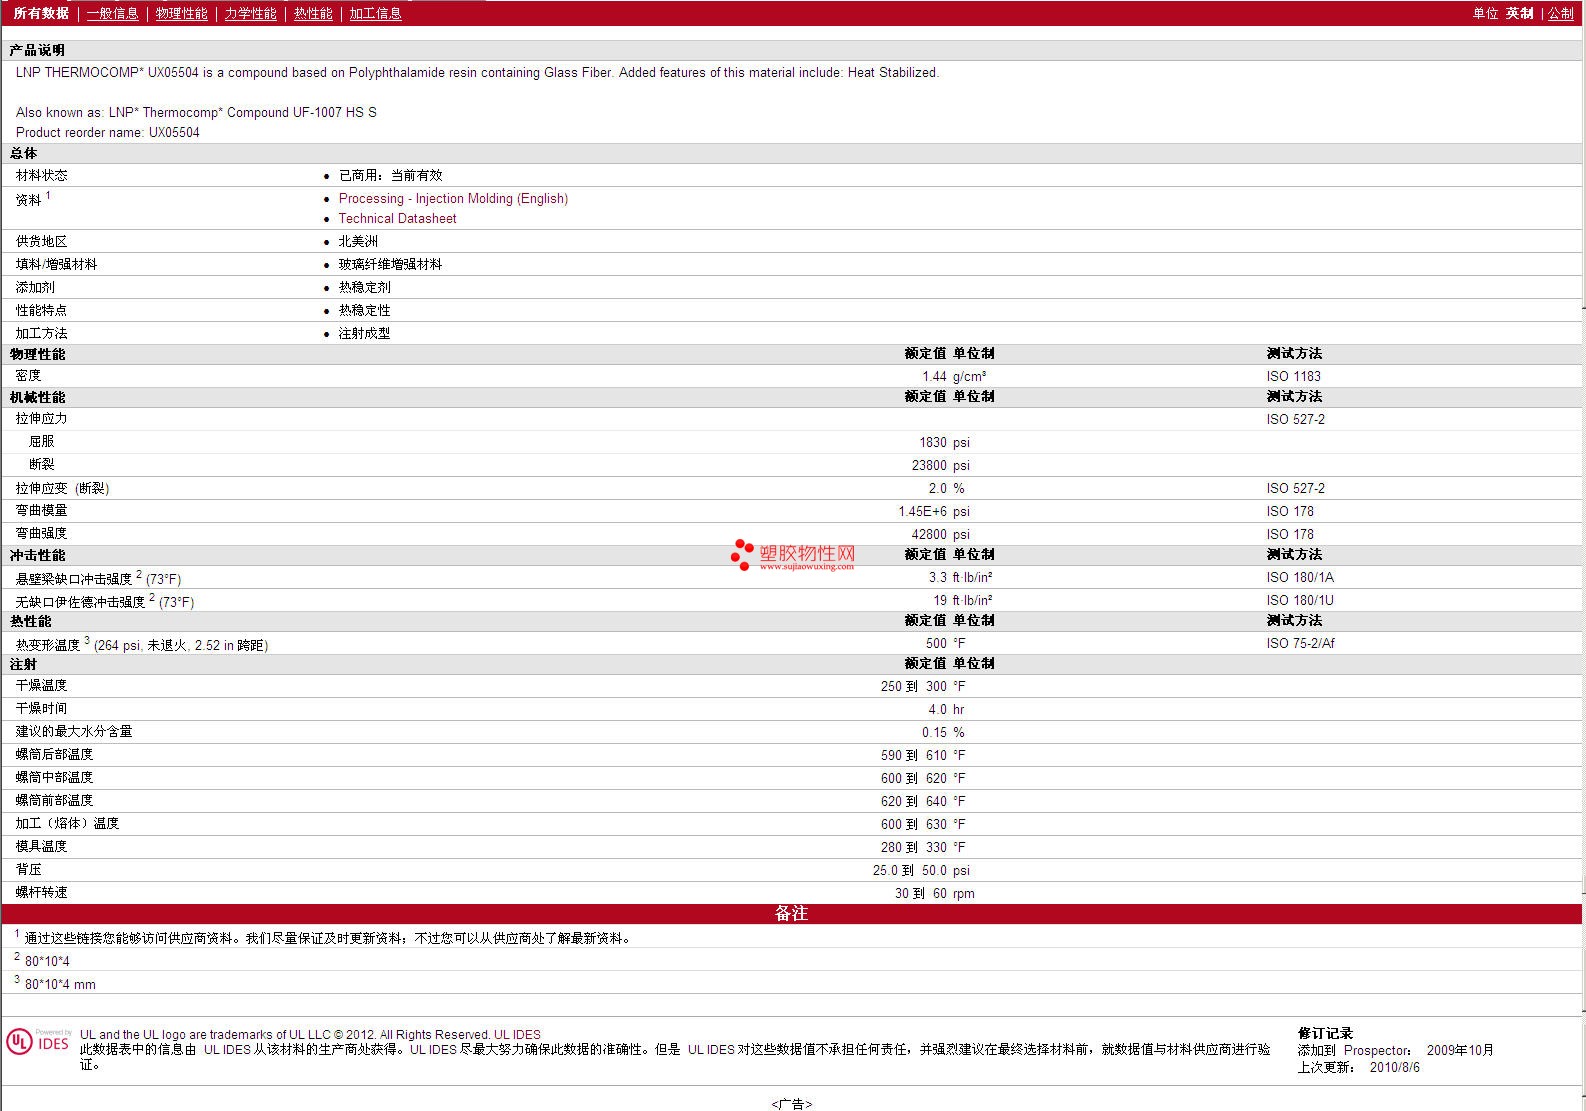The width and height of the screenshot is (1586, 1111).
Task: Click UL IDES link before 从该材料的生产商处获得
Action: (x=227, y=1049)
